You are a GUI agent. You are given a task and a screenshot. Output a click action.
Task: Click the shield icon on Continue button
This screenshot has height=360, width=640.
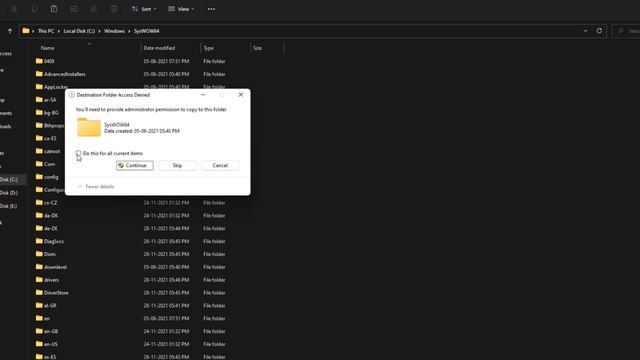pos(121,165)
